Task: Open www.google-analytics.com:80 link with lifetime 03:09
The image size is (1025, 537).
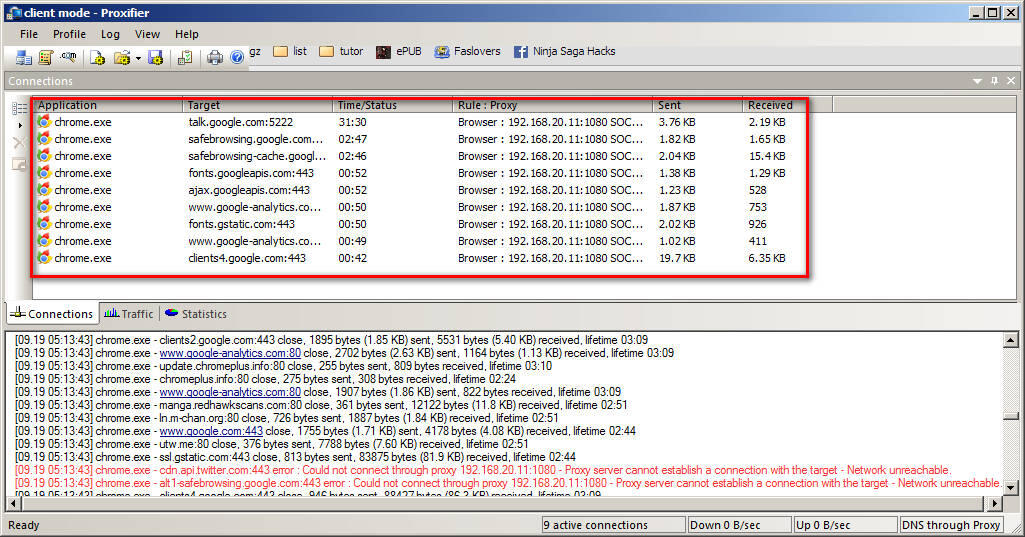Action: (x=230, y=353)
